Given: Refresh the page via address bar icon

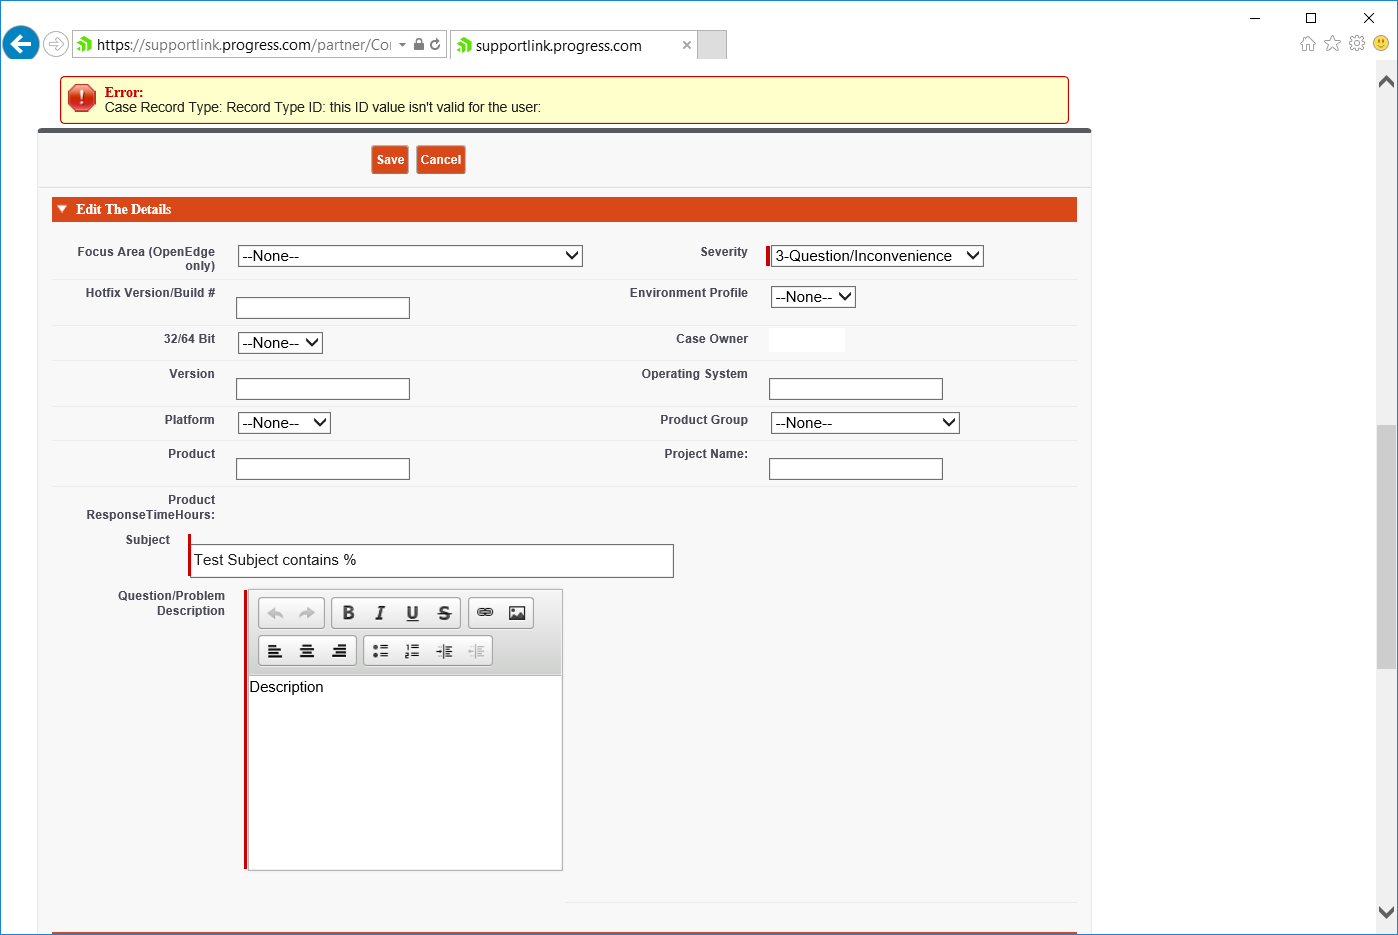Looking at the screenshot, I should point(435,45).
